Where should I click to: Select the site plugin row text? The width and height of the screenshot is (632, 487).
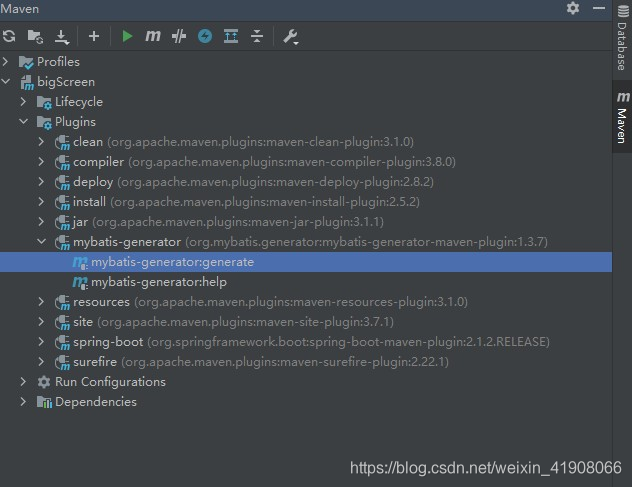pos(233,322)
